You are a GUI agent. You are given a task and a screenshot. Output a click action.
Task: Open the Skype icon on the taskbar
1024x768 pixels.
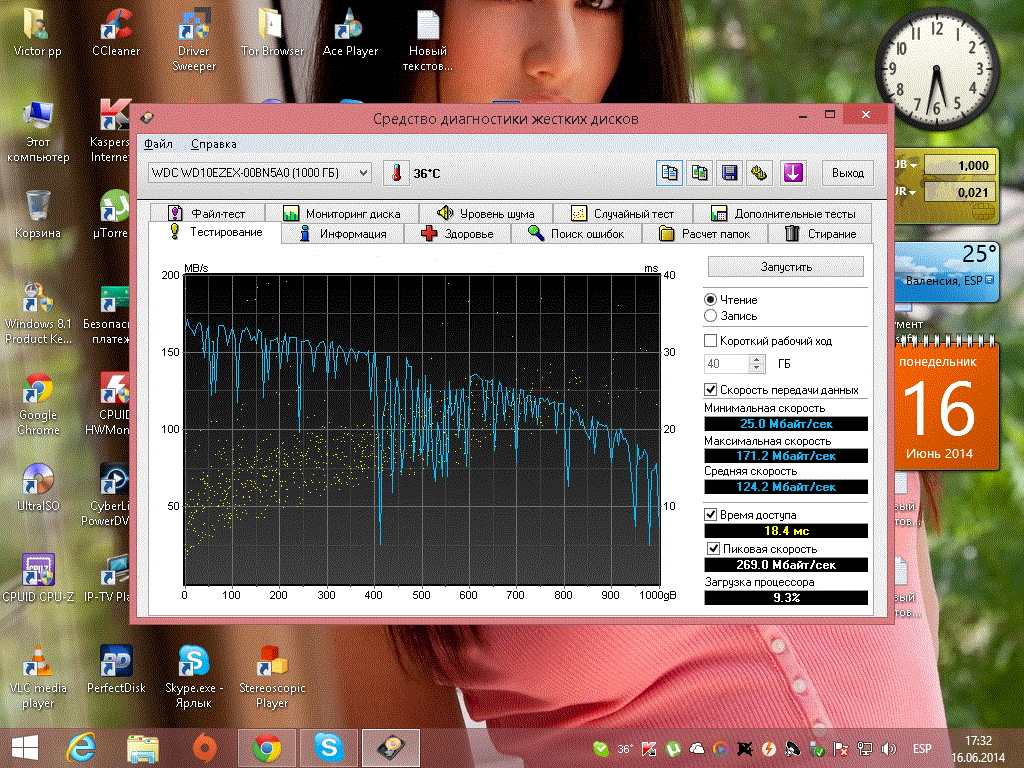pos(328,747)
